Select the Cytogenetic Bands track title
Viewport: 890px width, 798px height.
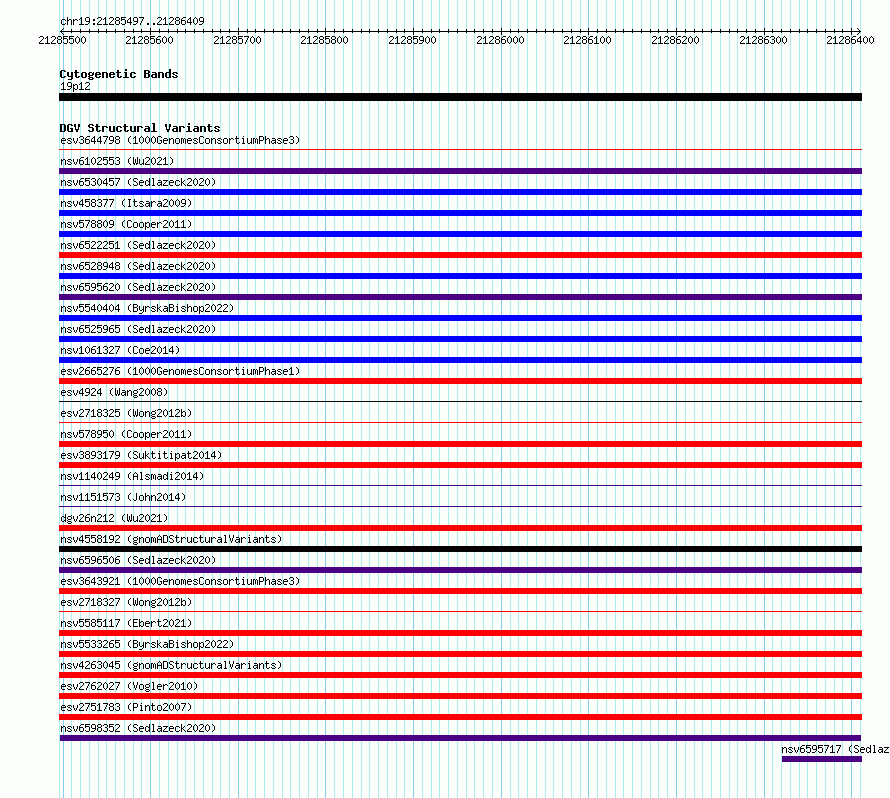click(x=119, y=74)
